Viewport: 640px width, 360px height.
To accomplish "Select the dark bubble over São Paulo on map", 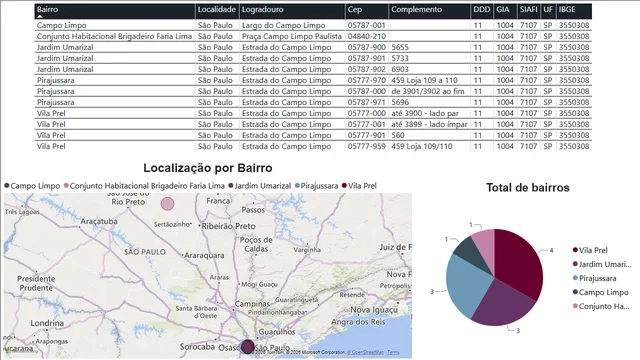I will [x=247, y=347].
